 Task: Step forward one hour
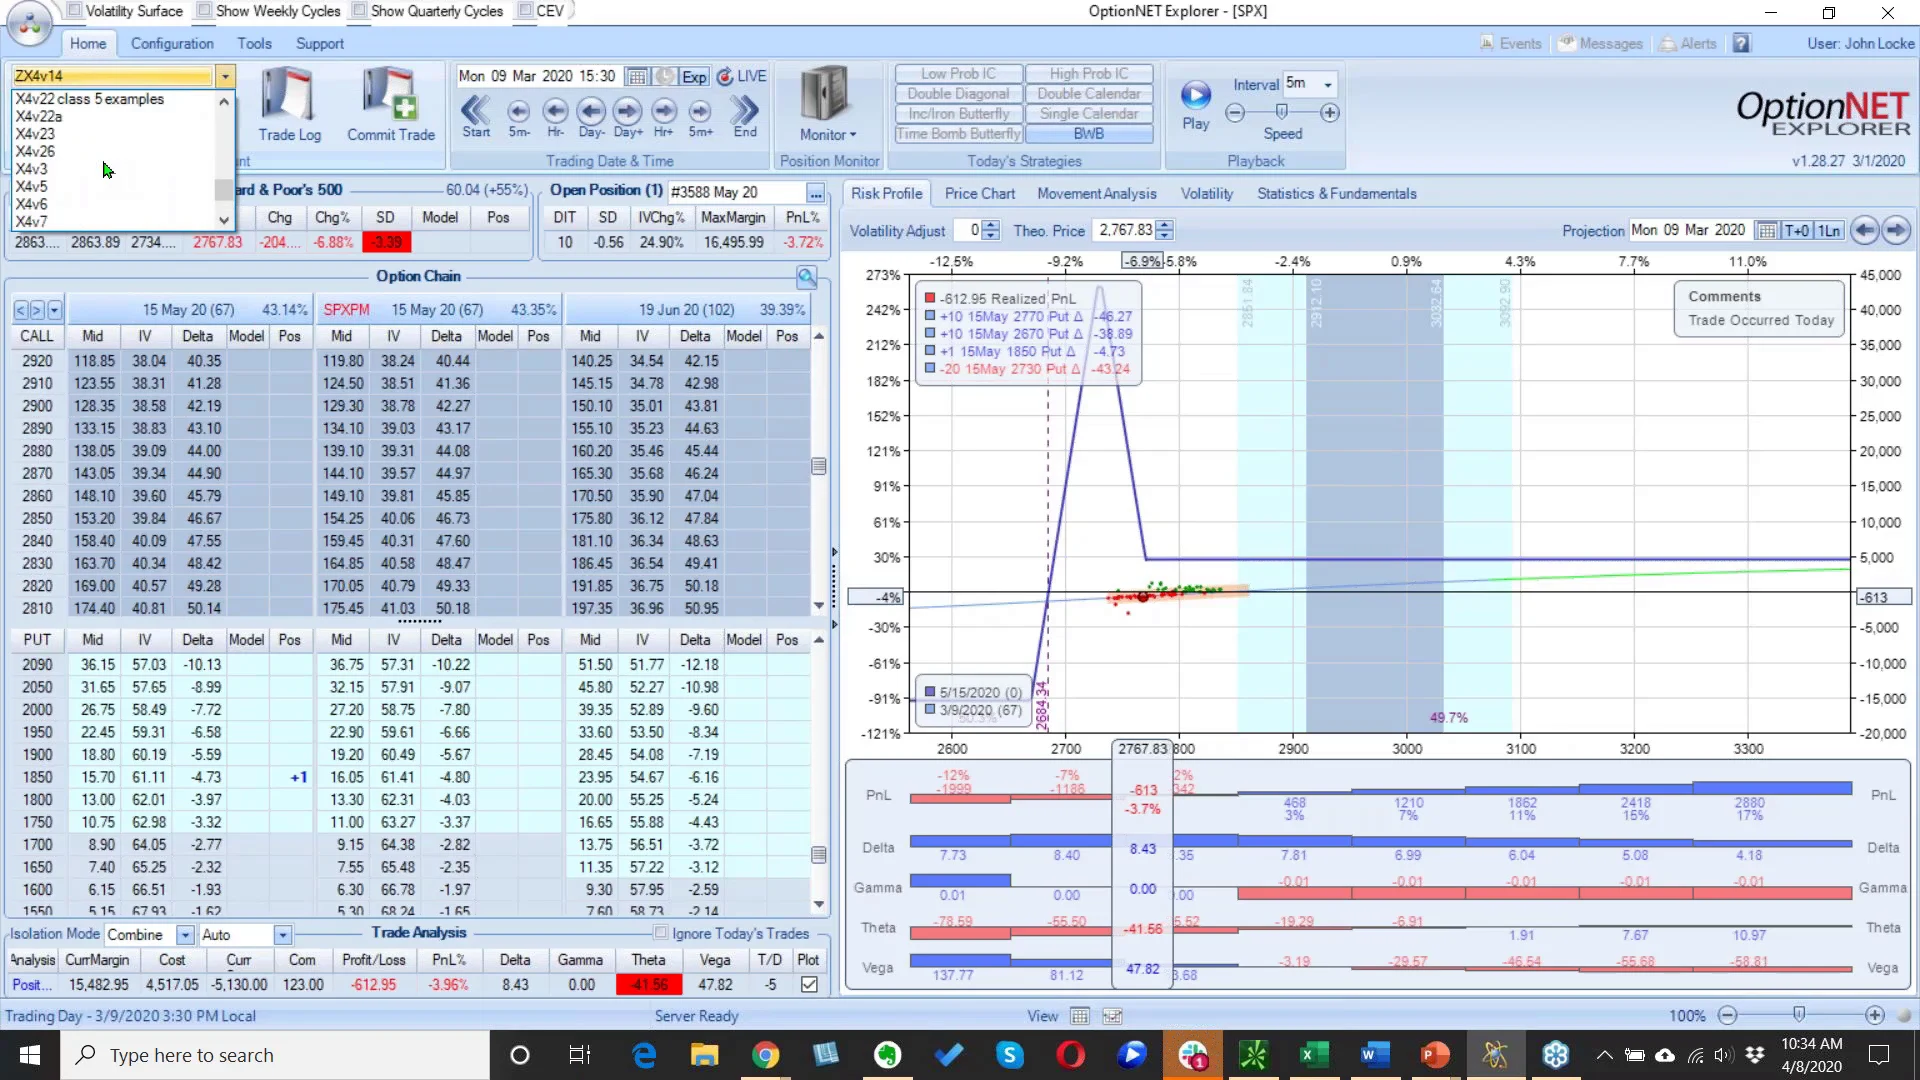[x=664, y=116]
